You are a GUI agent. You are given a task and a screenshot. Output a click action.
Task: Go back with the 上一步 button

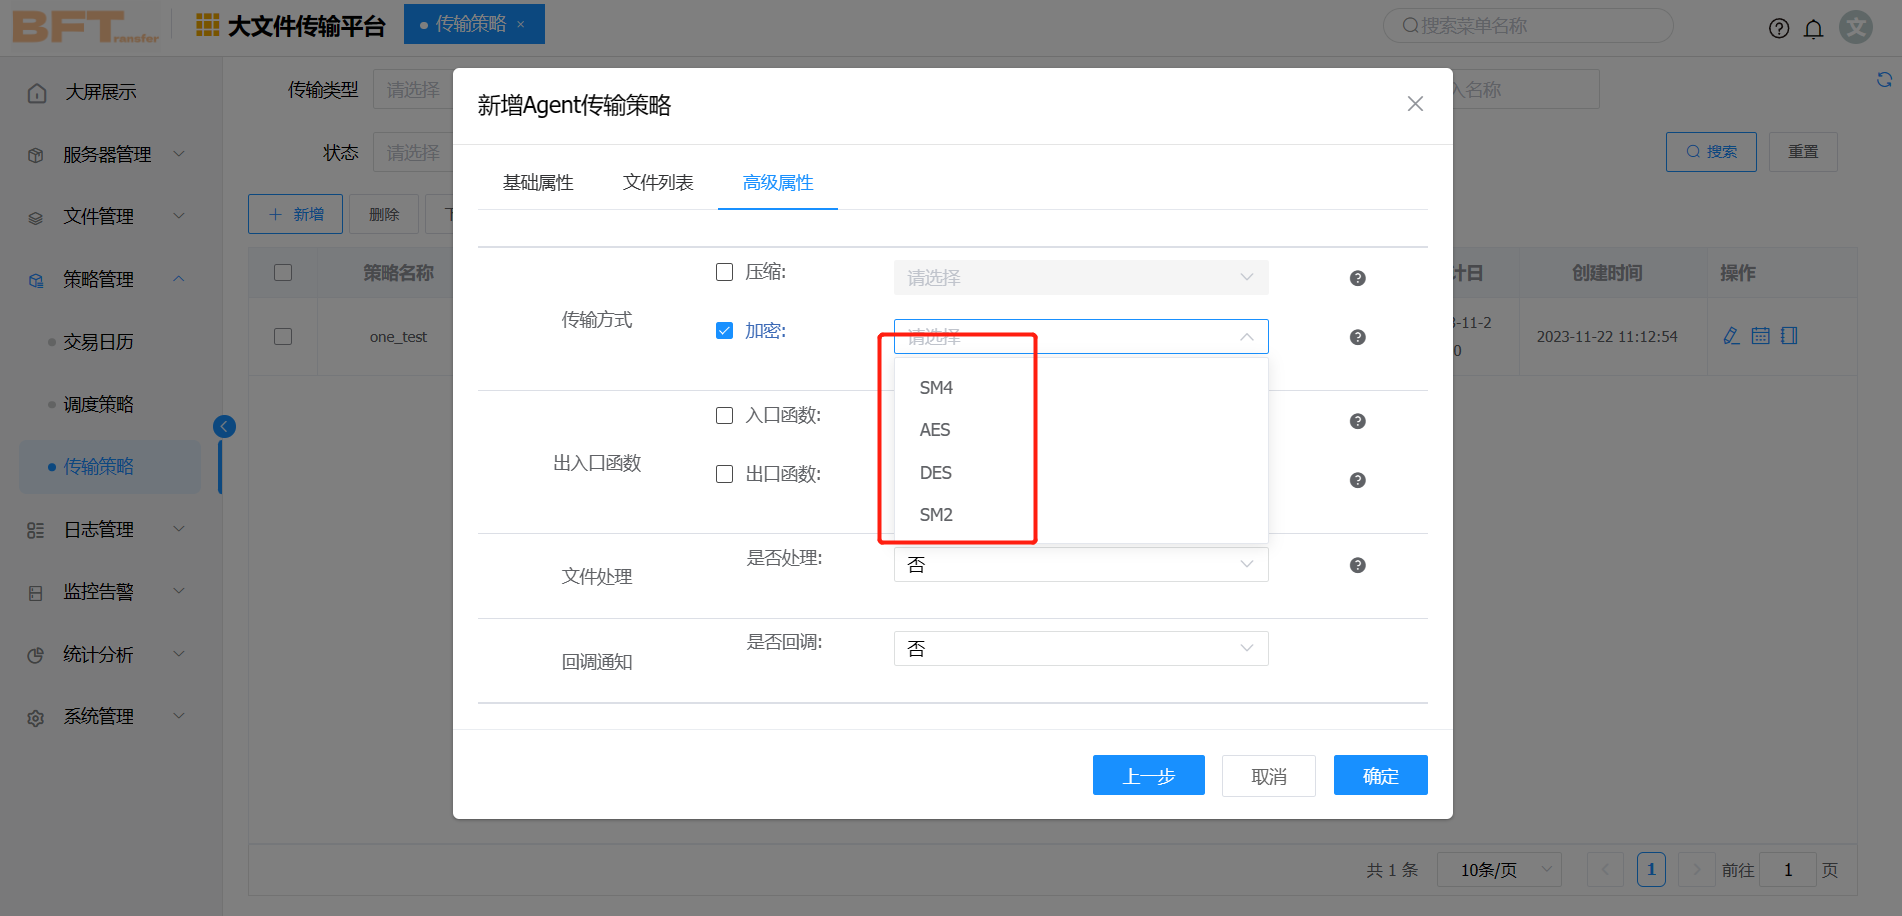(x=1148, y=775)
